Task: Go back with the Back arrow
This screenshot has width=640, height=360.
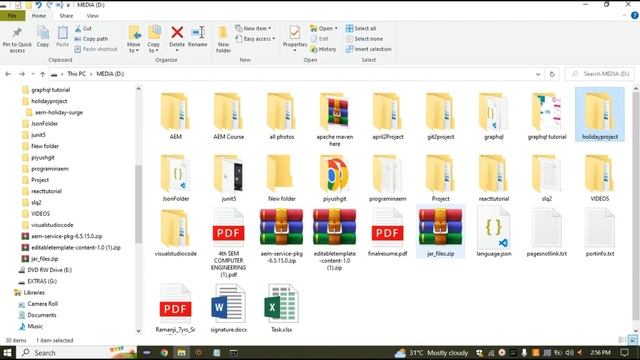Action: pos(8,74)
